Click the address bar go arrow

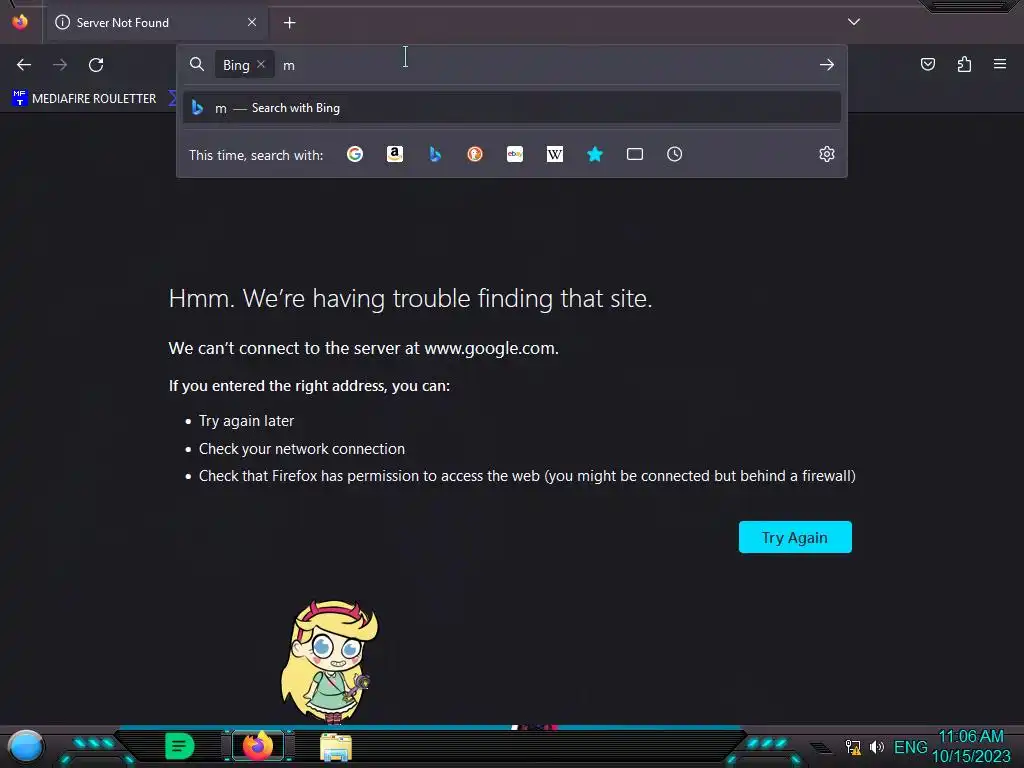click(x=827, y=65)
